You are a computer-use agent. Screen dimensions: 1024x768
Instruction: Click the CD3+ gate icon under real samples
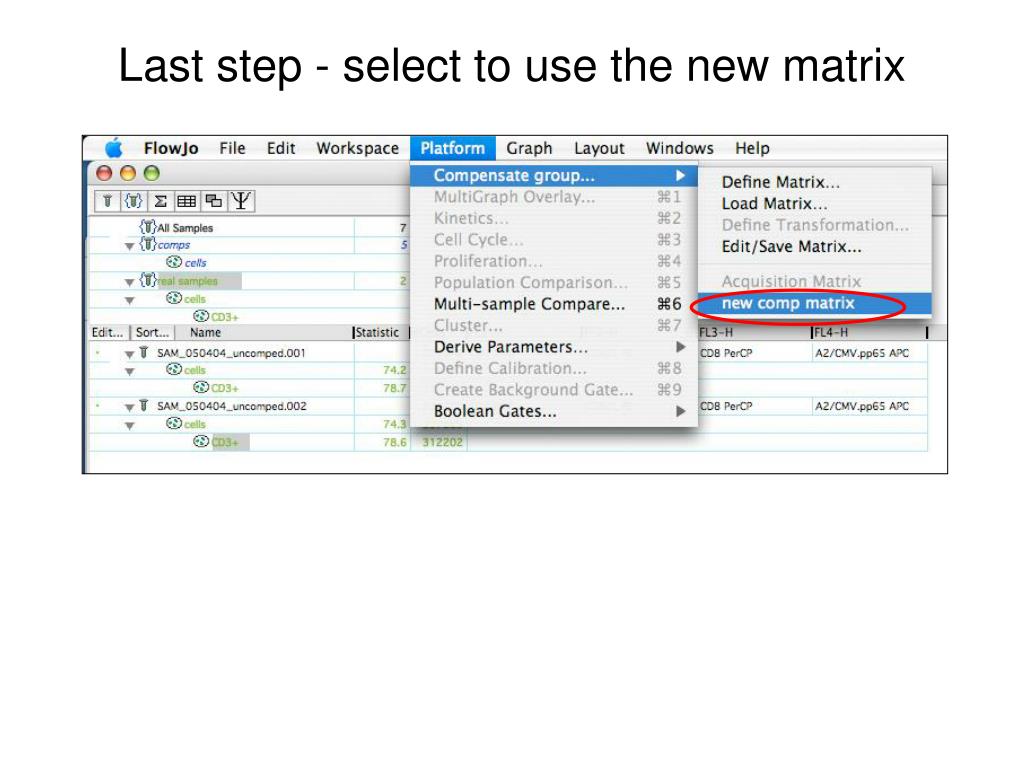201,316
